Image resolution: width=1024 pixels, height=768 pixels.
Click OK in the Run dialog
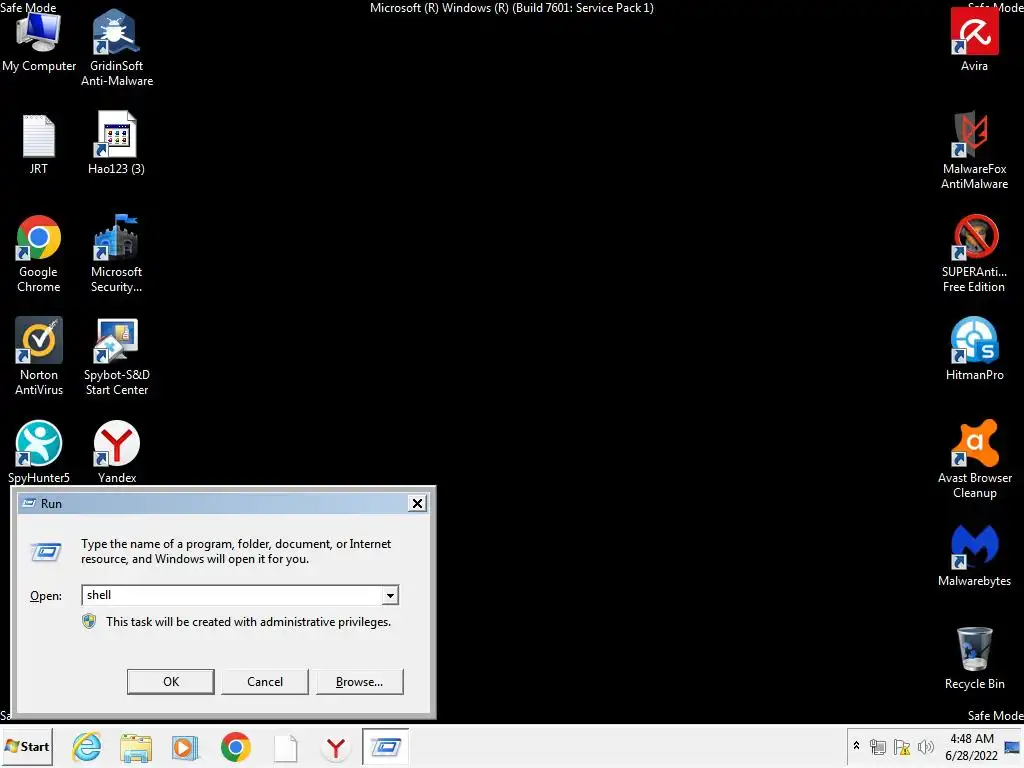point(170,681)
